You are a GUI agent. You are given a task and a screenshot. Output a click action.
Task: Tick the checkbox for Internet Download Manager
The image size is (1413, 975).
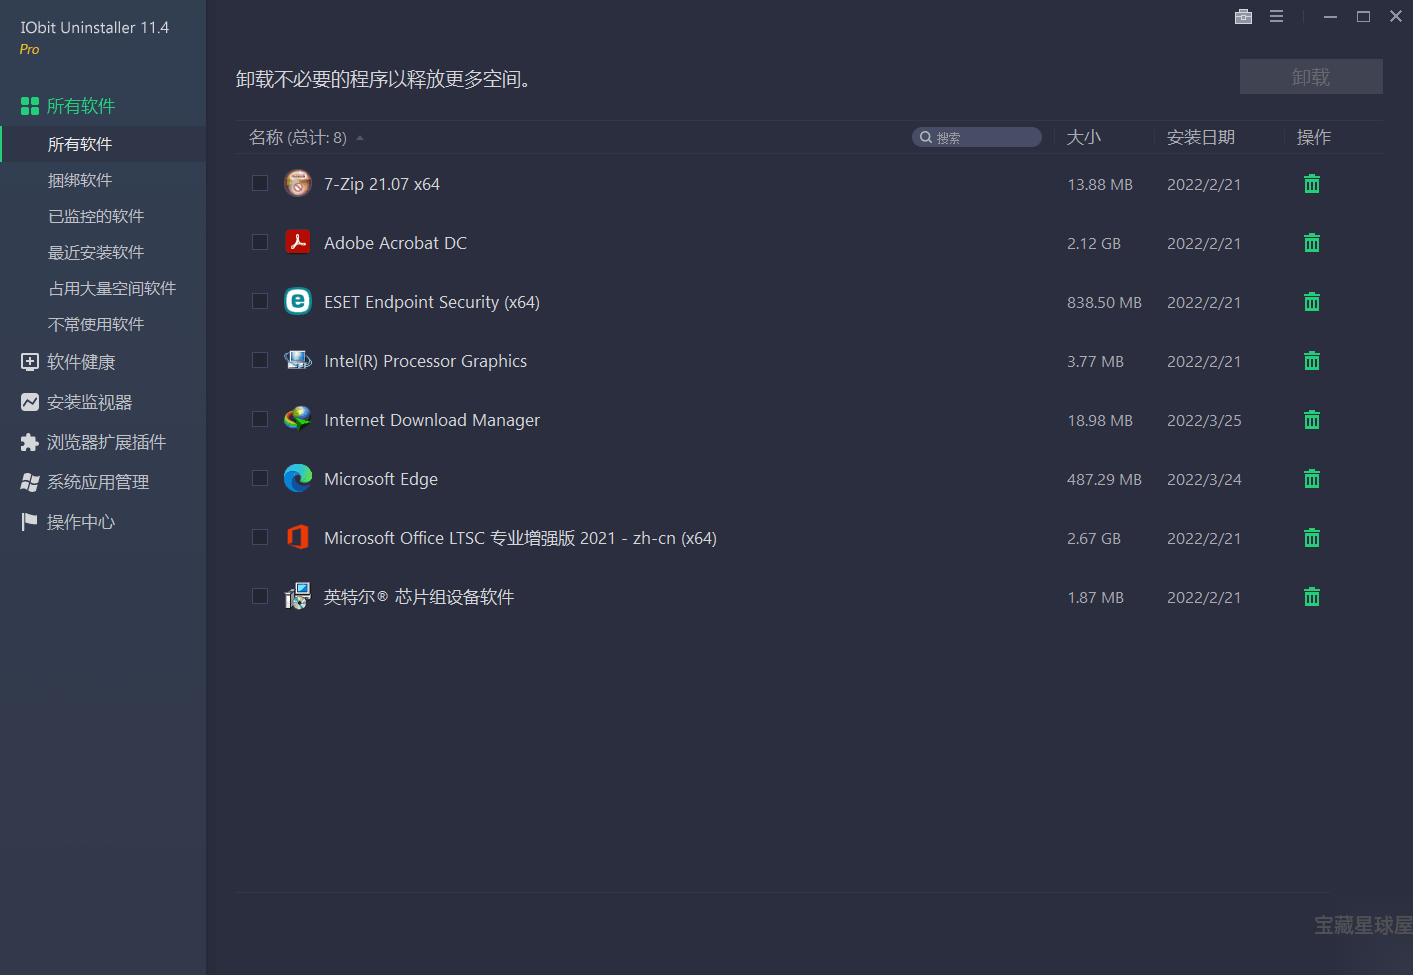click(260, 419)
